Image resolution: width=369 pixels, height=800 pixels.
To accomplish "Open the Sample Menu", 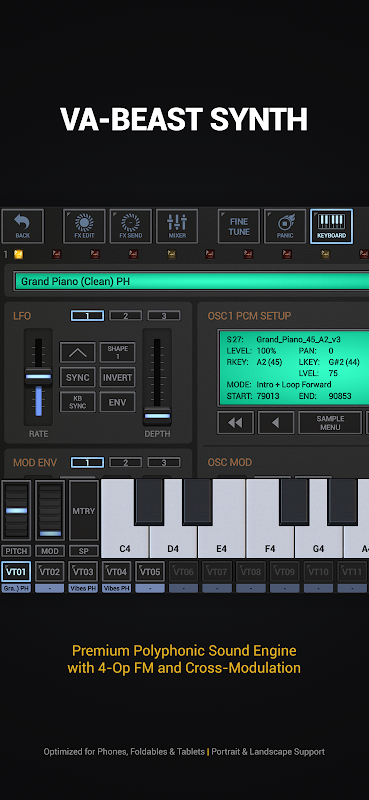I will pyautogui.click(x=330, y=422).
